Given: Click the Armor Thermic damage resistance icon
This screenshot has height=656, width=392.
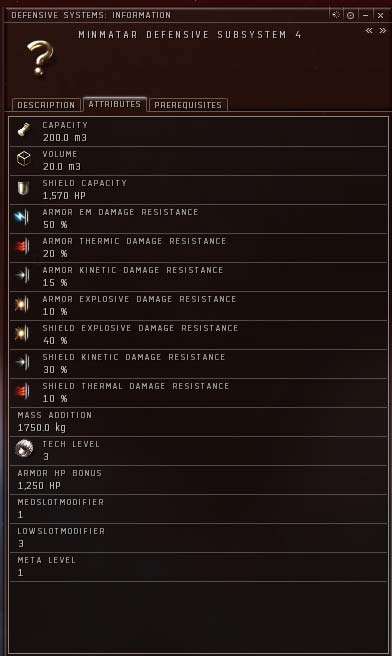Looking at the screenshot, I should tap(22, 246).
